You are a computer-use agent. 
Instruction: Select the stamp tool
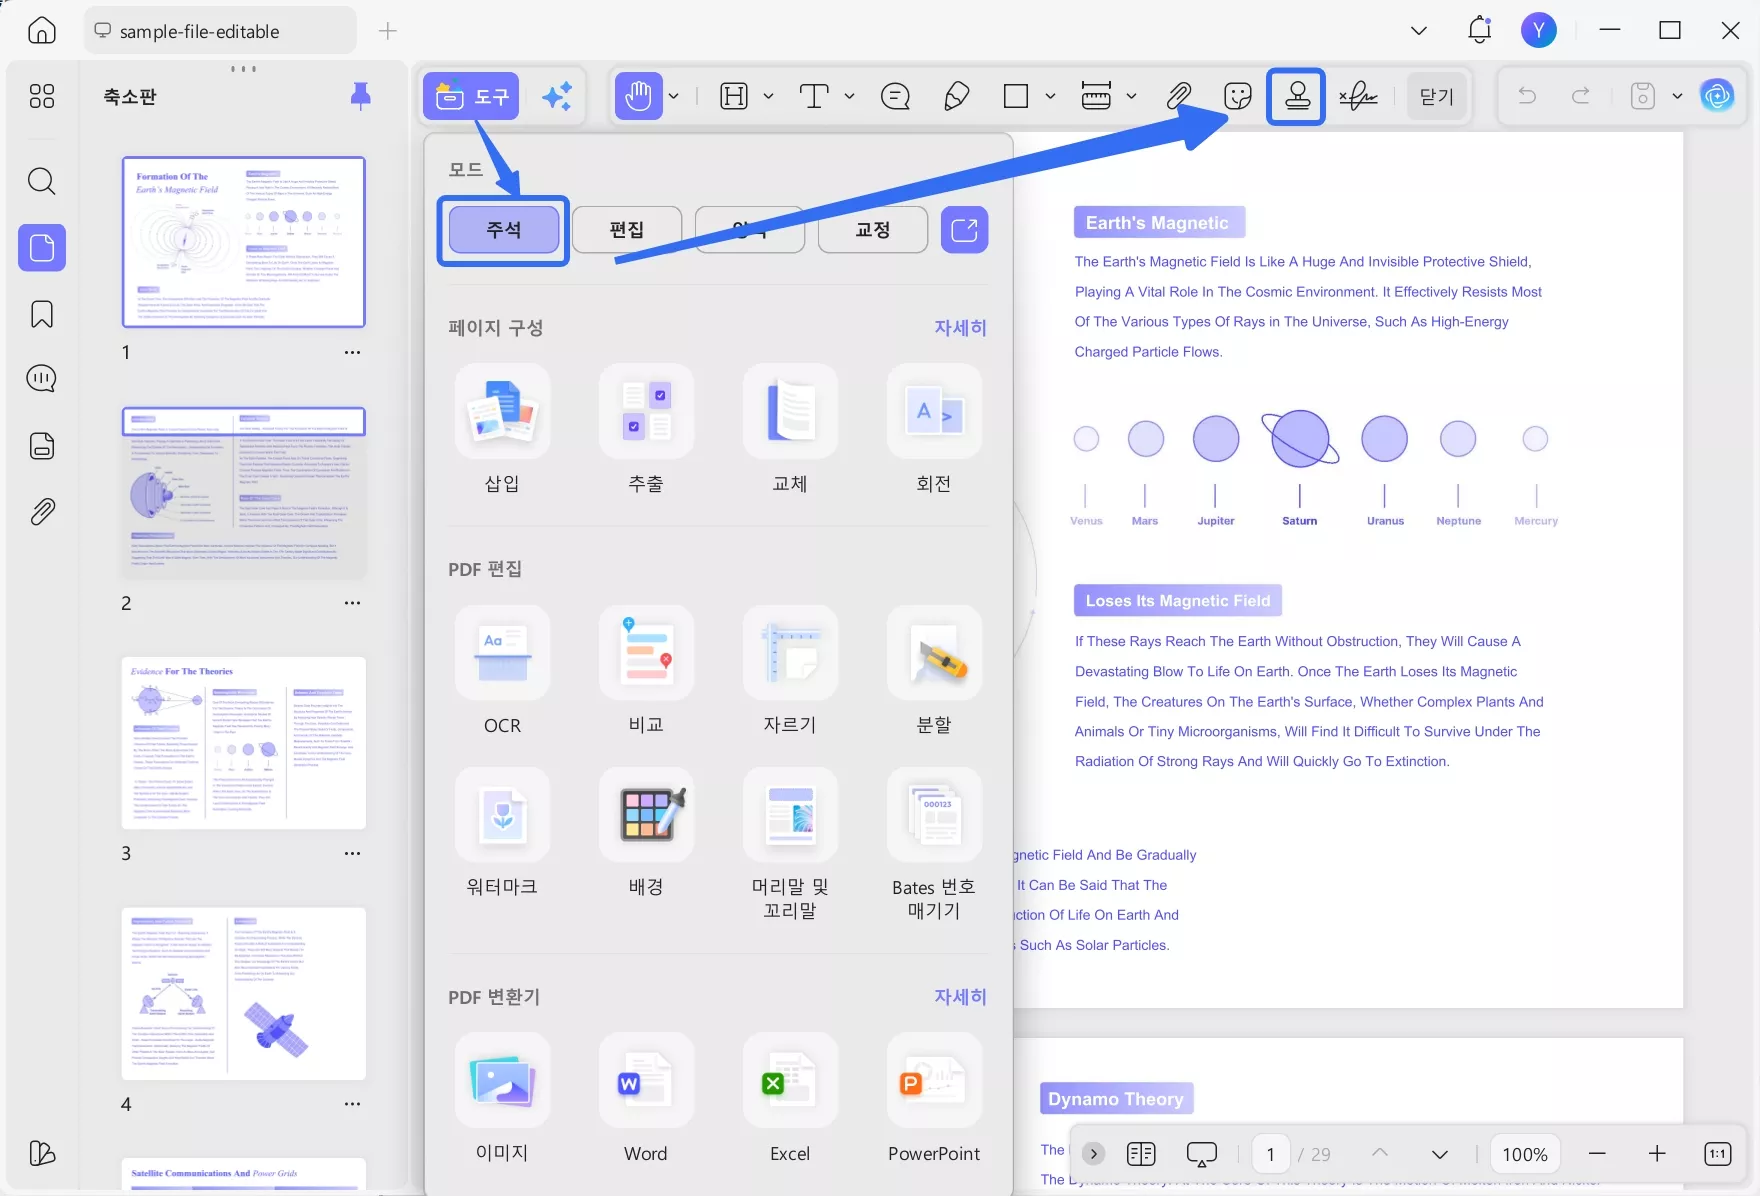pos(1296,96)
